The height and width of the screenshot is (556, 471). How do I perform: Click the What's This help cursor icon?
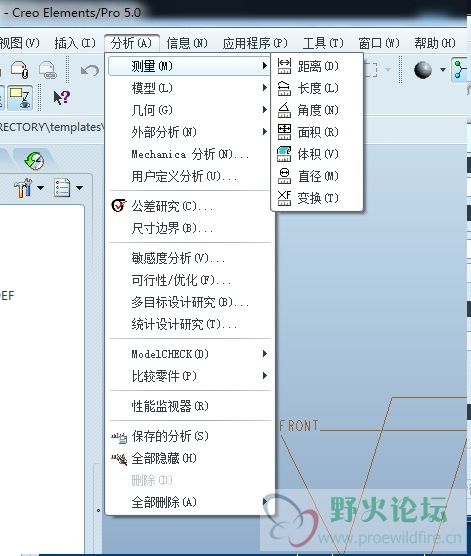(61, 98)
